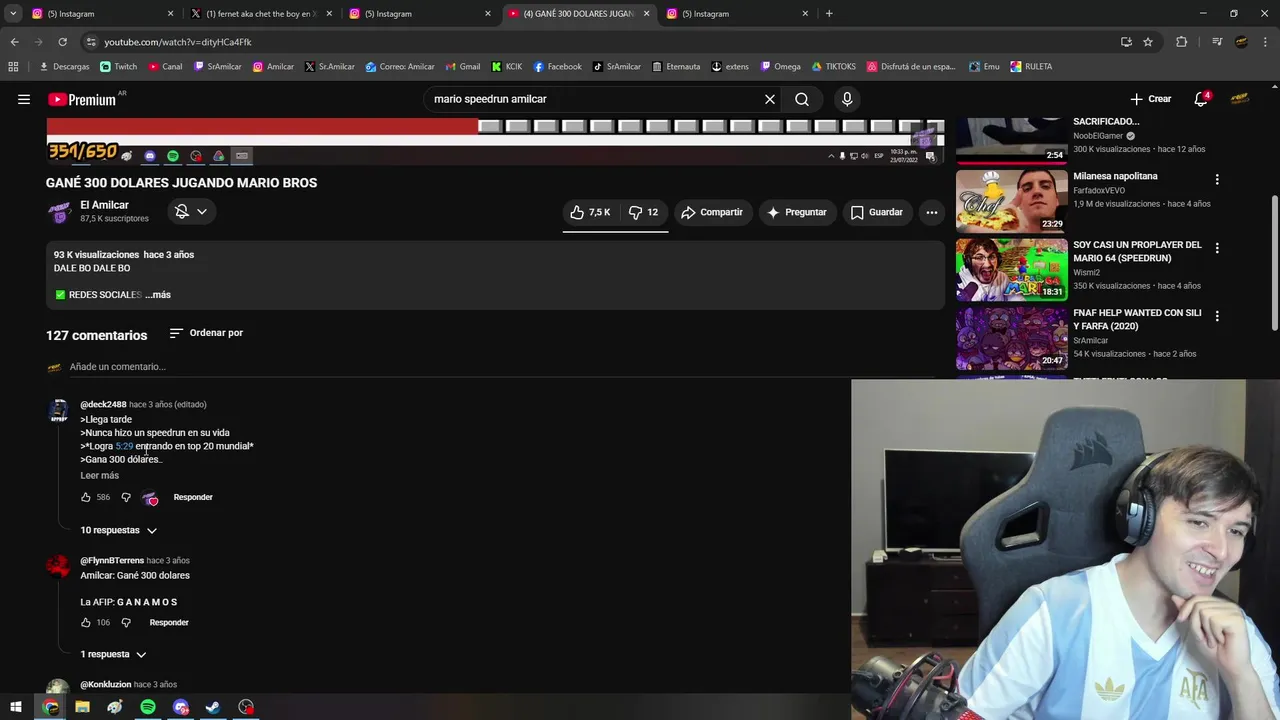Screen dimensions: 1280x720
Task: Run search with the magnifier button
Action: pyautogui.click(x=802, y=99)
